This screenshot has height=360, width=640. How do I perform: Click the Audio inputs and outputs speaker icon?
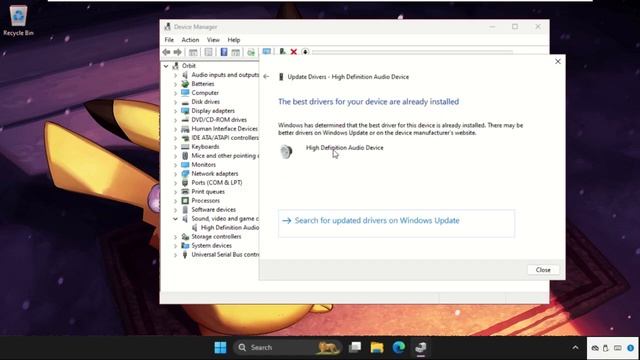pyautogui.click(x=185, y=75)
